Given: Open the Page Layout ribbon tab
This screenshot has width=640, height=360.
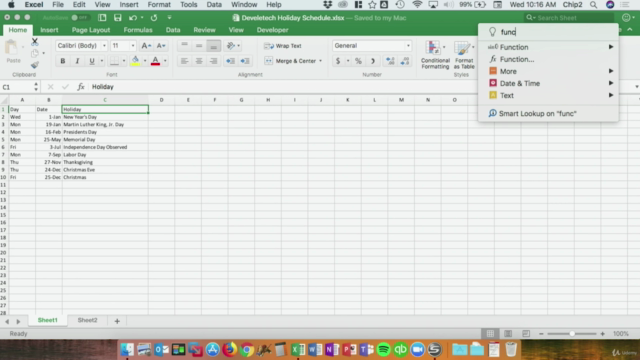Looking at the screenshot, I should (x=91, y=30).
